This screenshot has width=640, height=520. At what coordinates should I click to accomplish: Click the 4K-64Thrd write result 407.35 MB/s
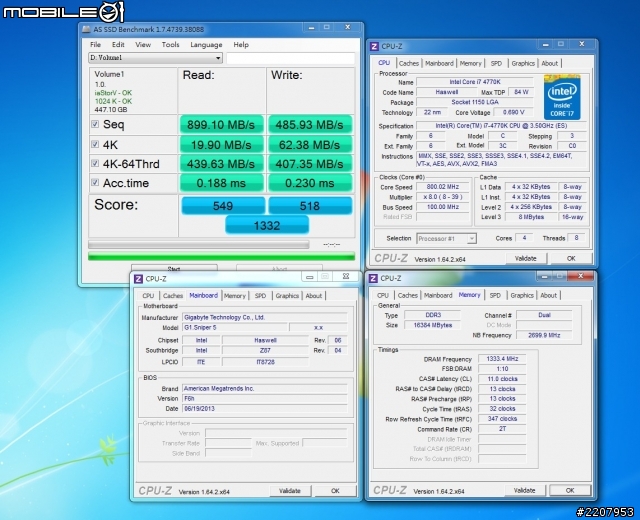(310, 164)
